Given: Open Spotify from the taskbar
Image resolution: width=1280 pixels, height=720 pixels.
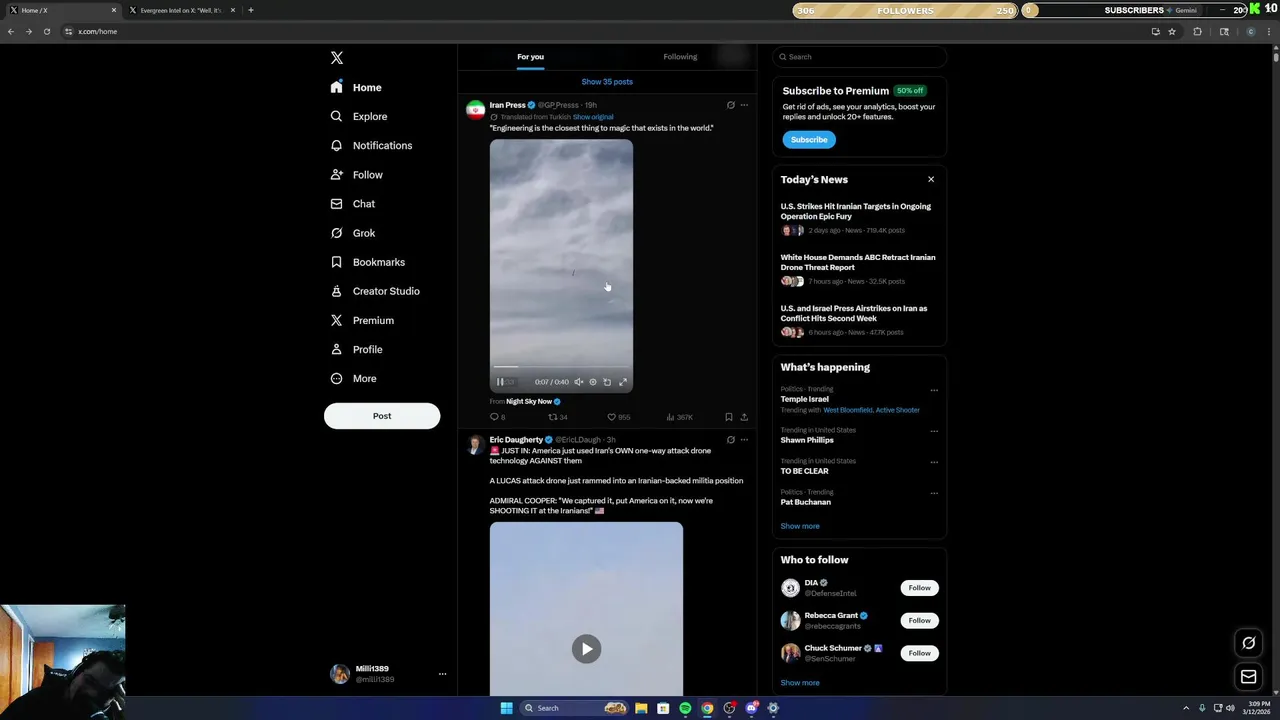Looking at the screenshot, I should point(685,708).
